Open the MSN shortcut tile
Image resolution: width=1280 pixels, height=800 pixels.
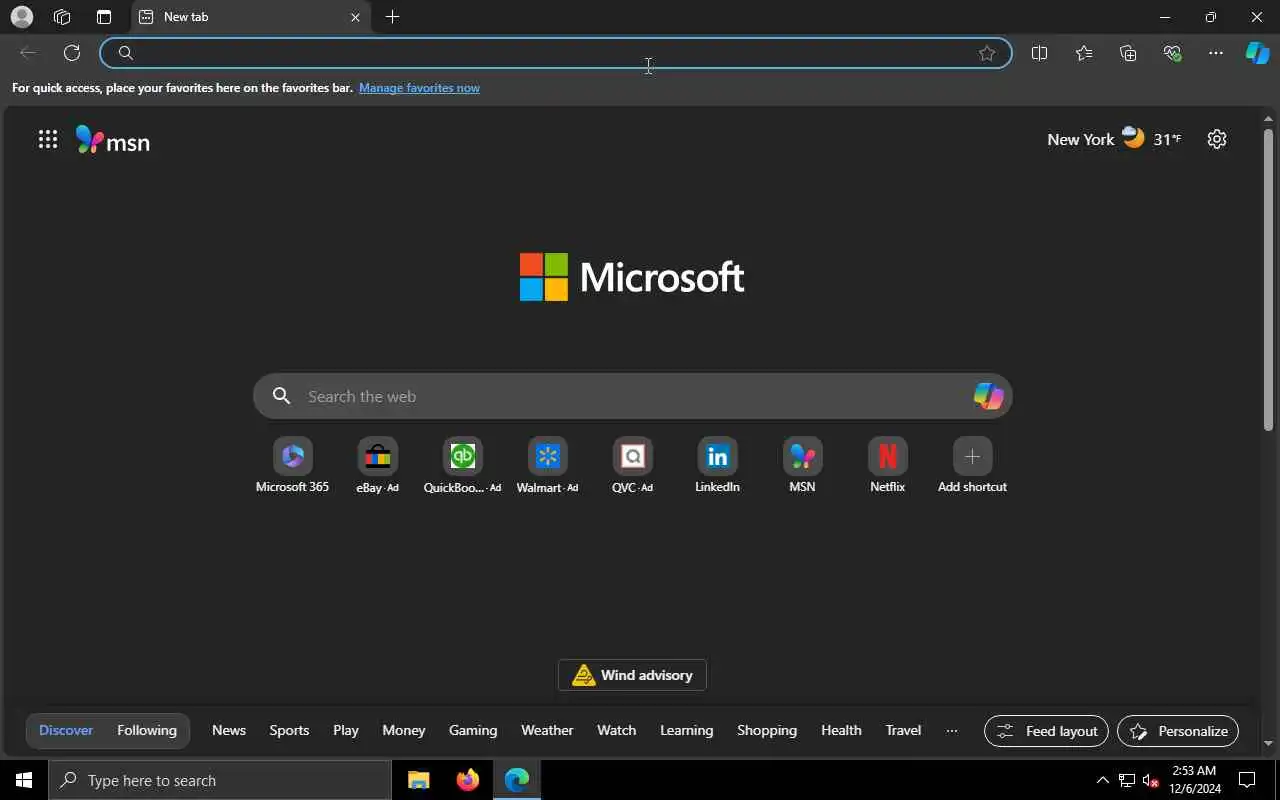pyautogui.click(x=802, y=466)
